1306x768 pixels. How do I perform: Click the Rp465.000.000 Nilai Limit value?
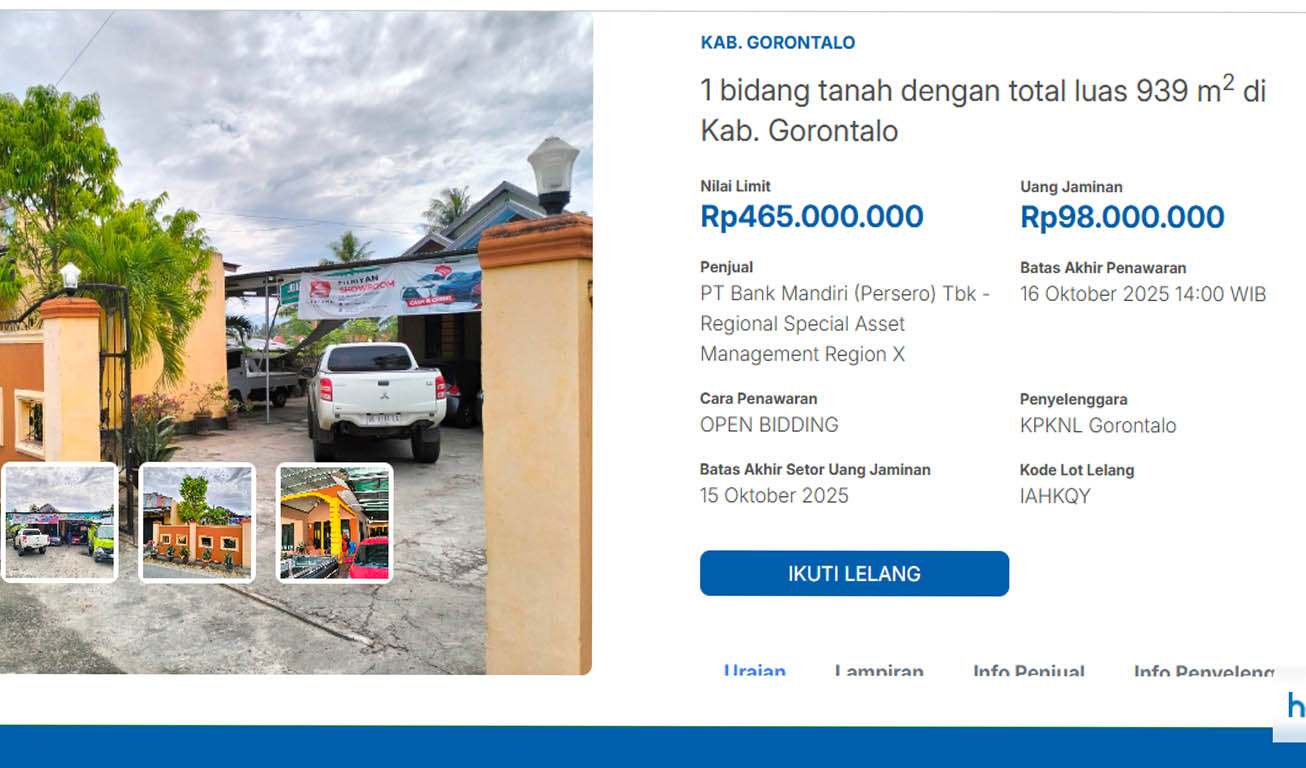pos(812,217)
